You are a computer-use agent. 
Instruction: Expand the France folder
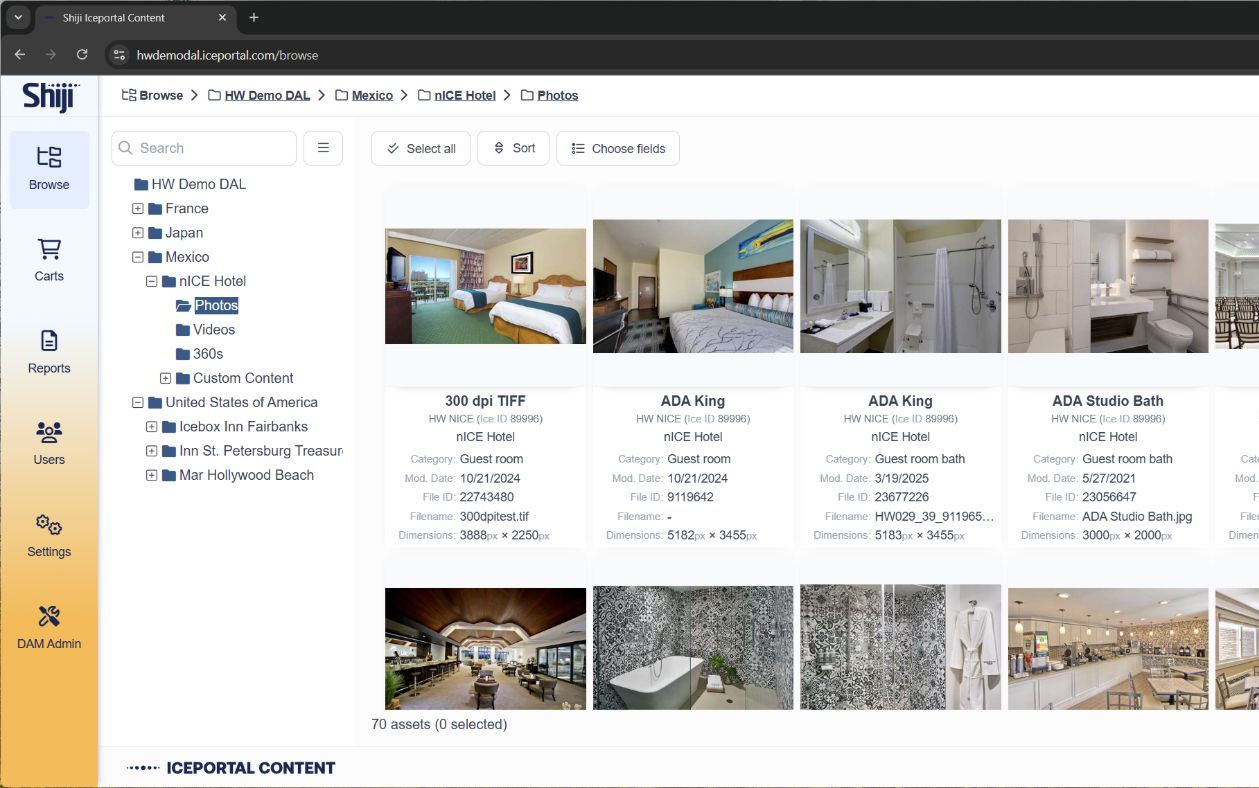point(138,209)
